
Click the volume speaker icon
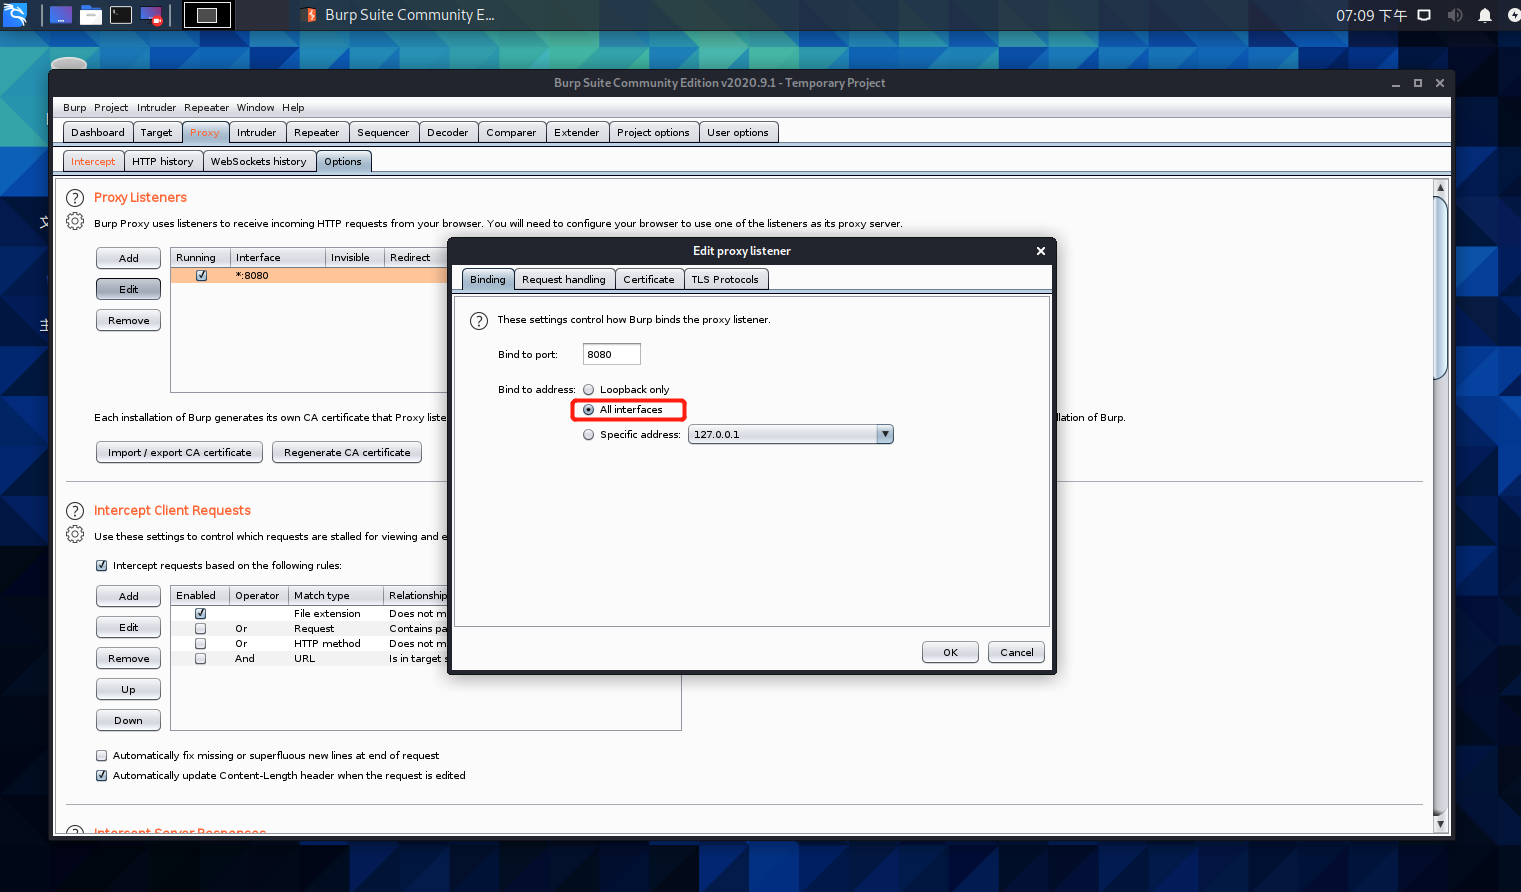tap(1455, 15)
